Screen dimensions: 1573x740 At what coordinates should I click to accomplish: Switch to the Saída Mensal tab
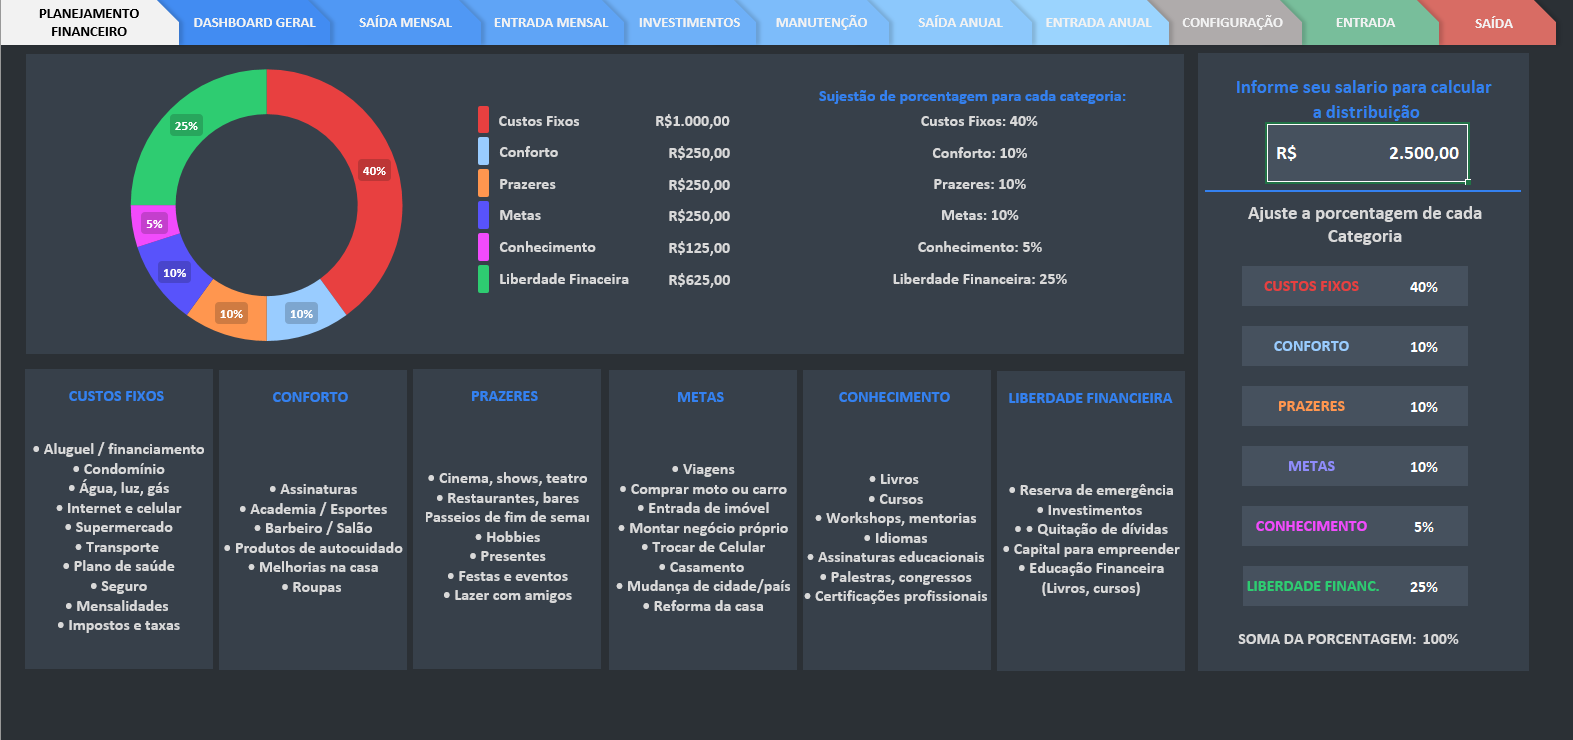pyautogui.click(x=405, y=22)
